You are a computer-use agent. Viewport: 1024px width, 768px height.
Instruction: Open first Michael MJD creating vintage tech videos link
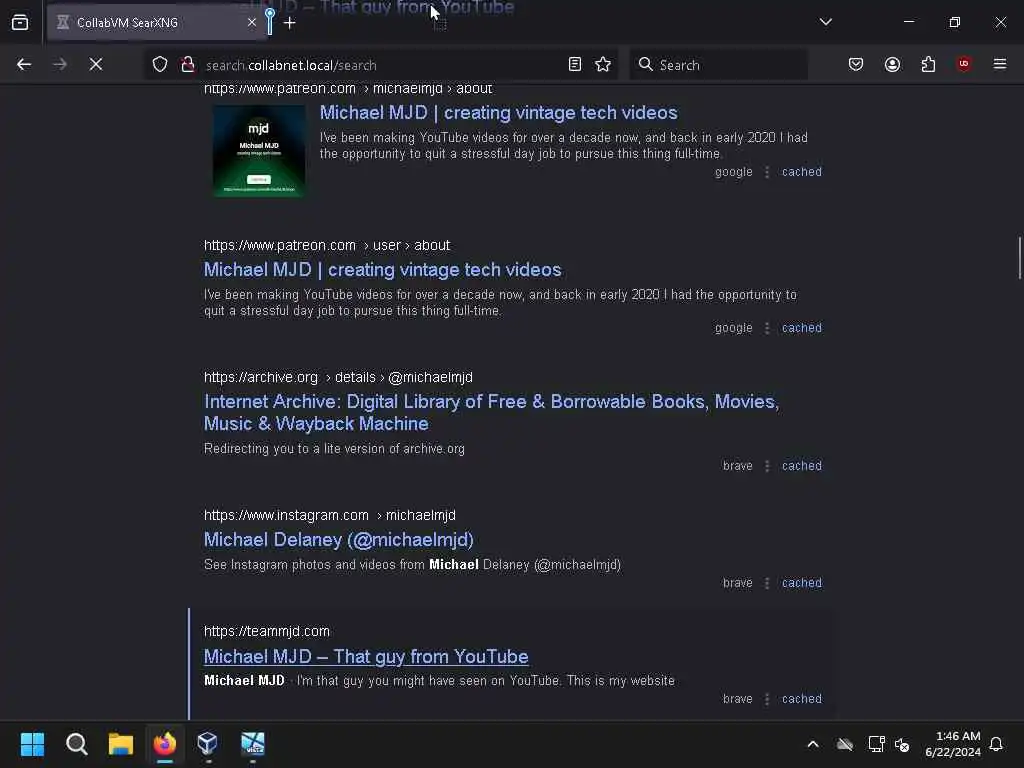tap(498, 112)
